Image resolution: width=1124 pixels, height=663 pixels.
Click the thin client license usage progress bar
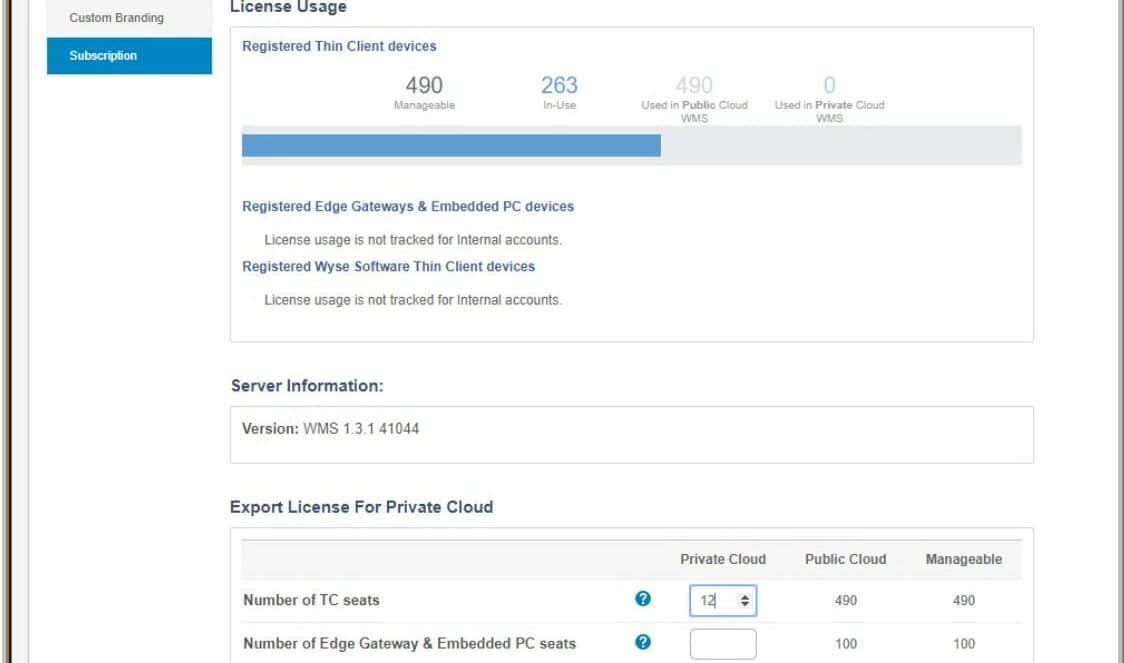[632, 146]
